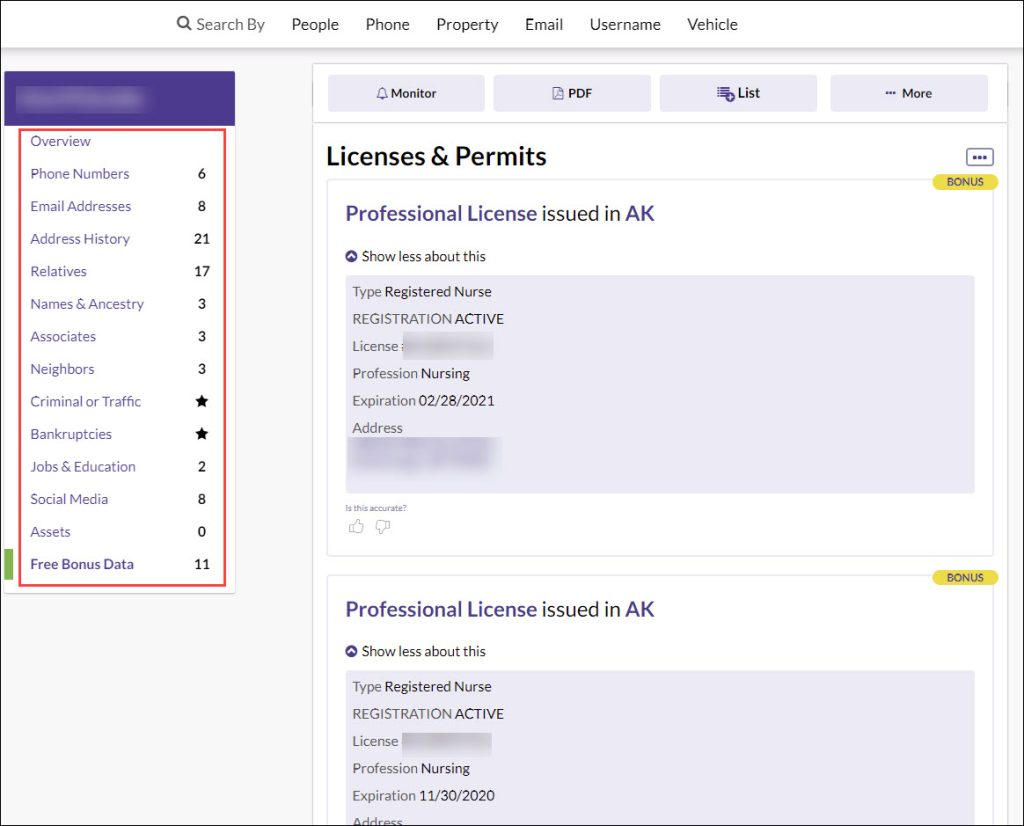
Task: Click the BONUS badge on the second license card
Action: coord(965,578)
